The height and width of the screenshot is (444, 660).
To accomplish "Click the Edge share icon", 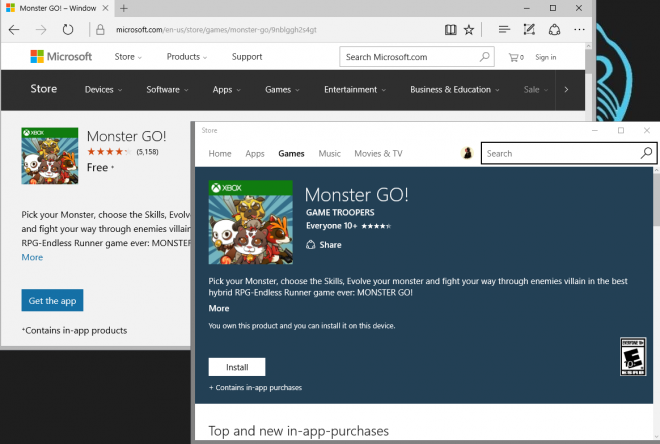I will (554, 30).
